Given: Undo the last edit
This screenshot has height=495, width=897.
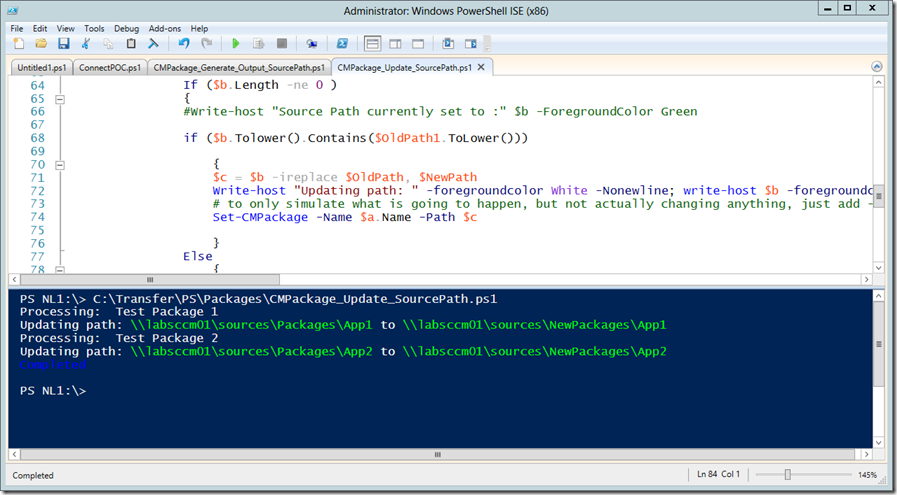Looking at the screenshot, I should (184, 43).
